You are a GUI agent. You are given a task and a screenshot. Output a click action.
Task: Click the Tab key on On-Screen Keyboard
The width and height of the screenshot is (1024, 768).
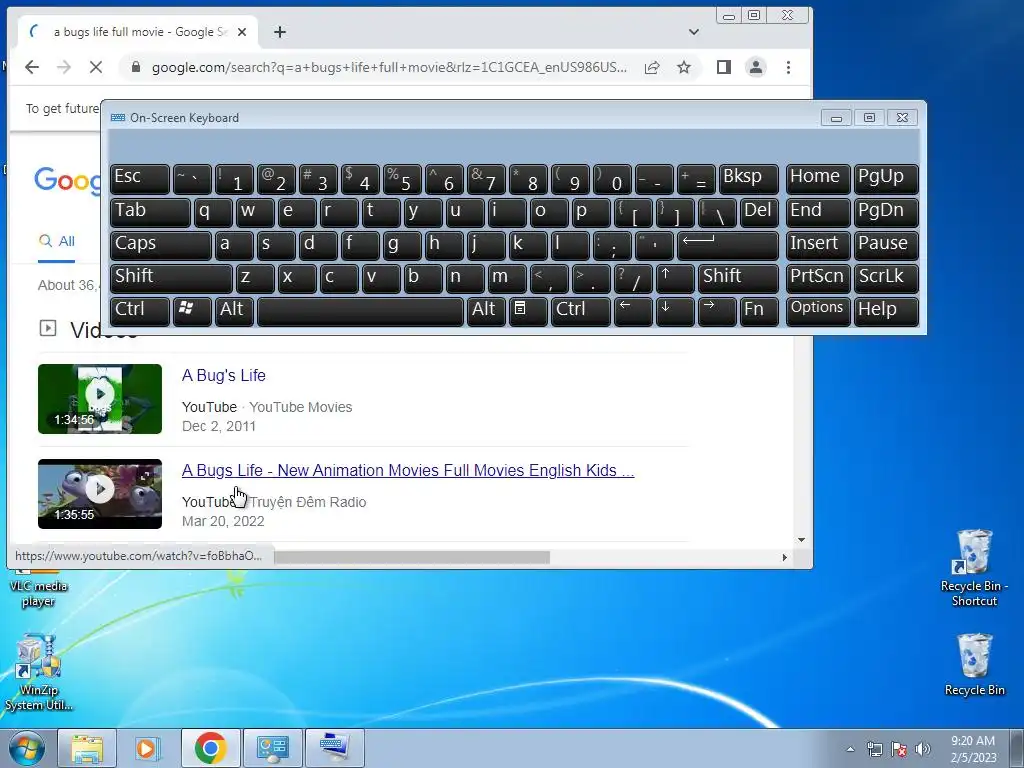pyautogui.click(x=150, y=212)
